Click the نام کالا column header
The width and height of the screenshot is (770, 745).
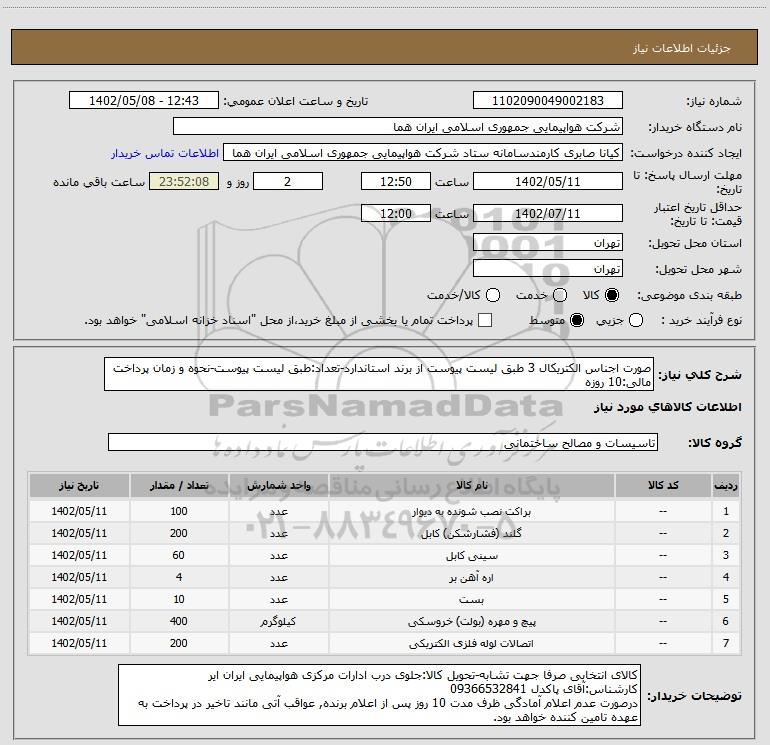point(471,486)
